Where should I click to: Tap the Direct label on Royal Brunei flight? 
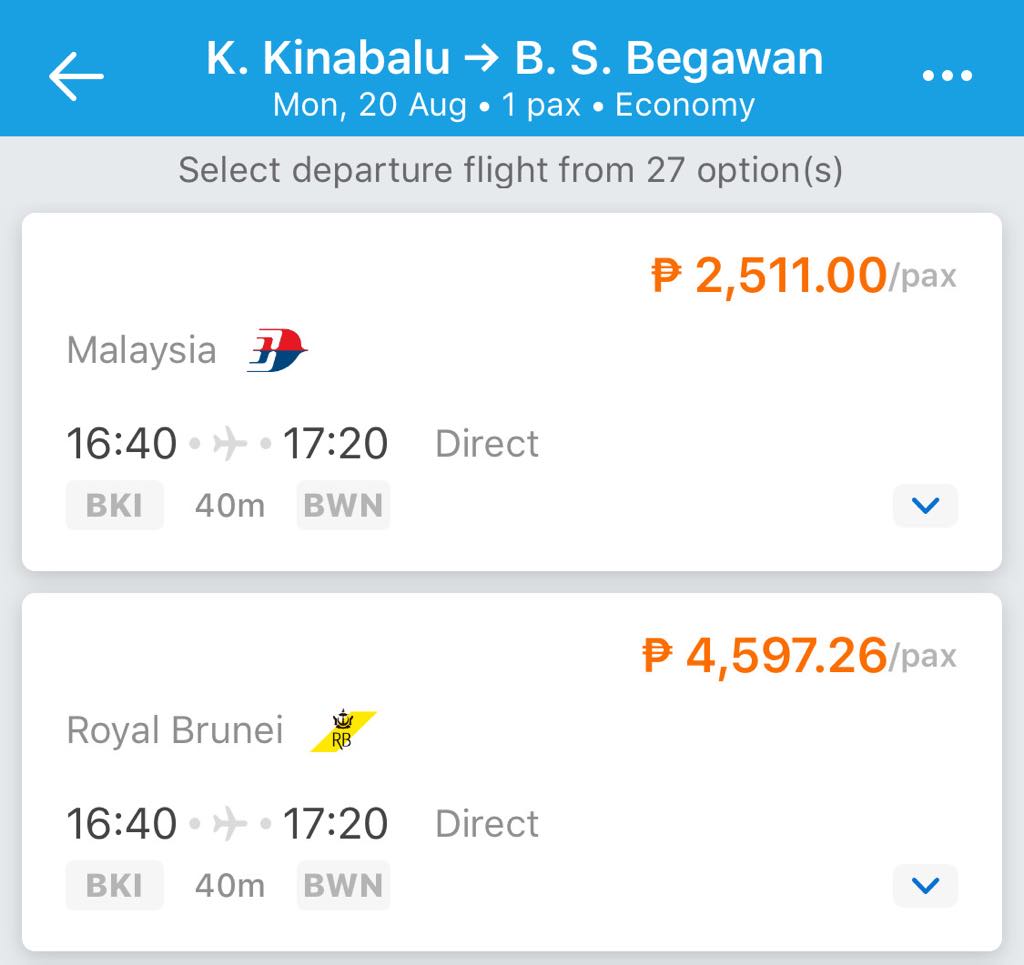pyautogui.click(x=487, y=824)
